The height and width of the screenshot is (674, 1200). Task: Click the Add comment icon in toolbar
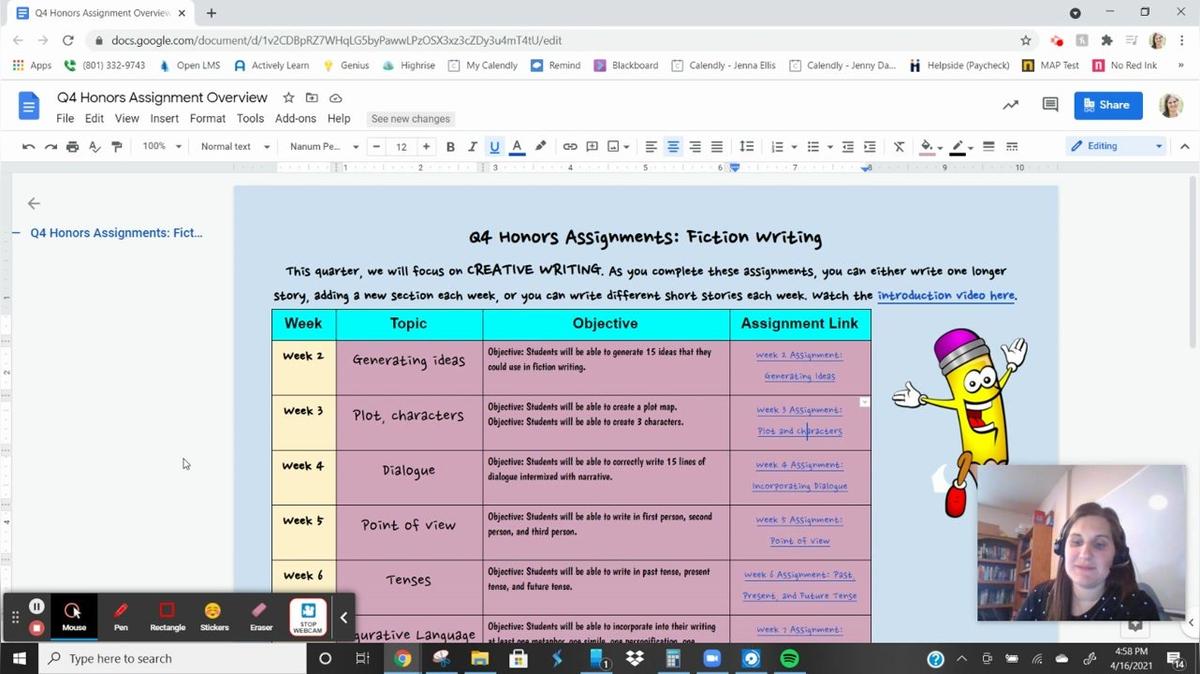tap(592, 146)
